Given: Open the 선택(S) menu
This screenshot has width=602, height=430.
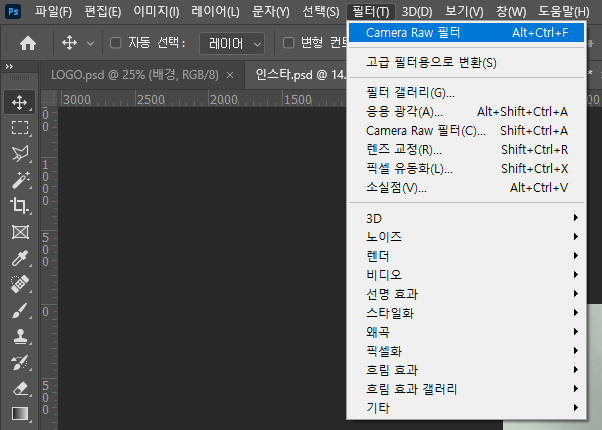Looking at the screenshot, I should coord(321,12).
